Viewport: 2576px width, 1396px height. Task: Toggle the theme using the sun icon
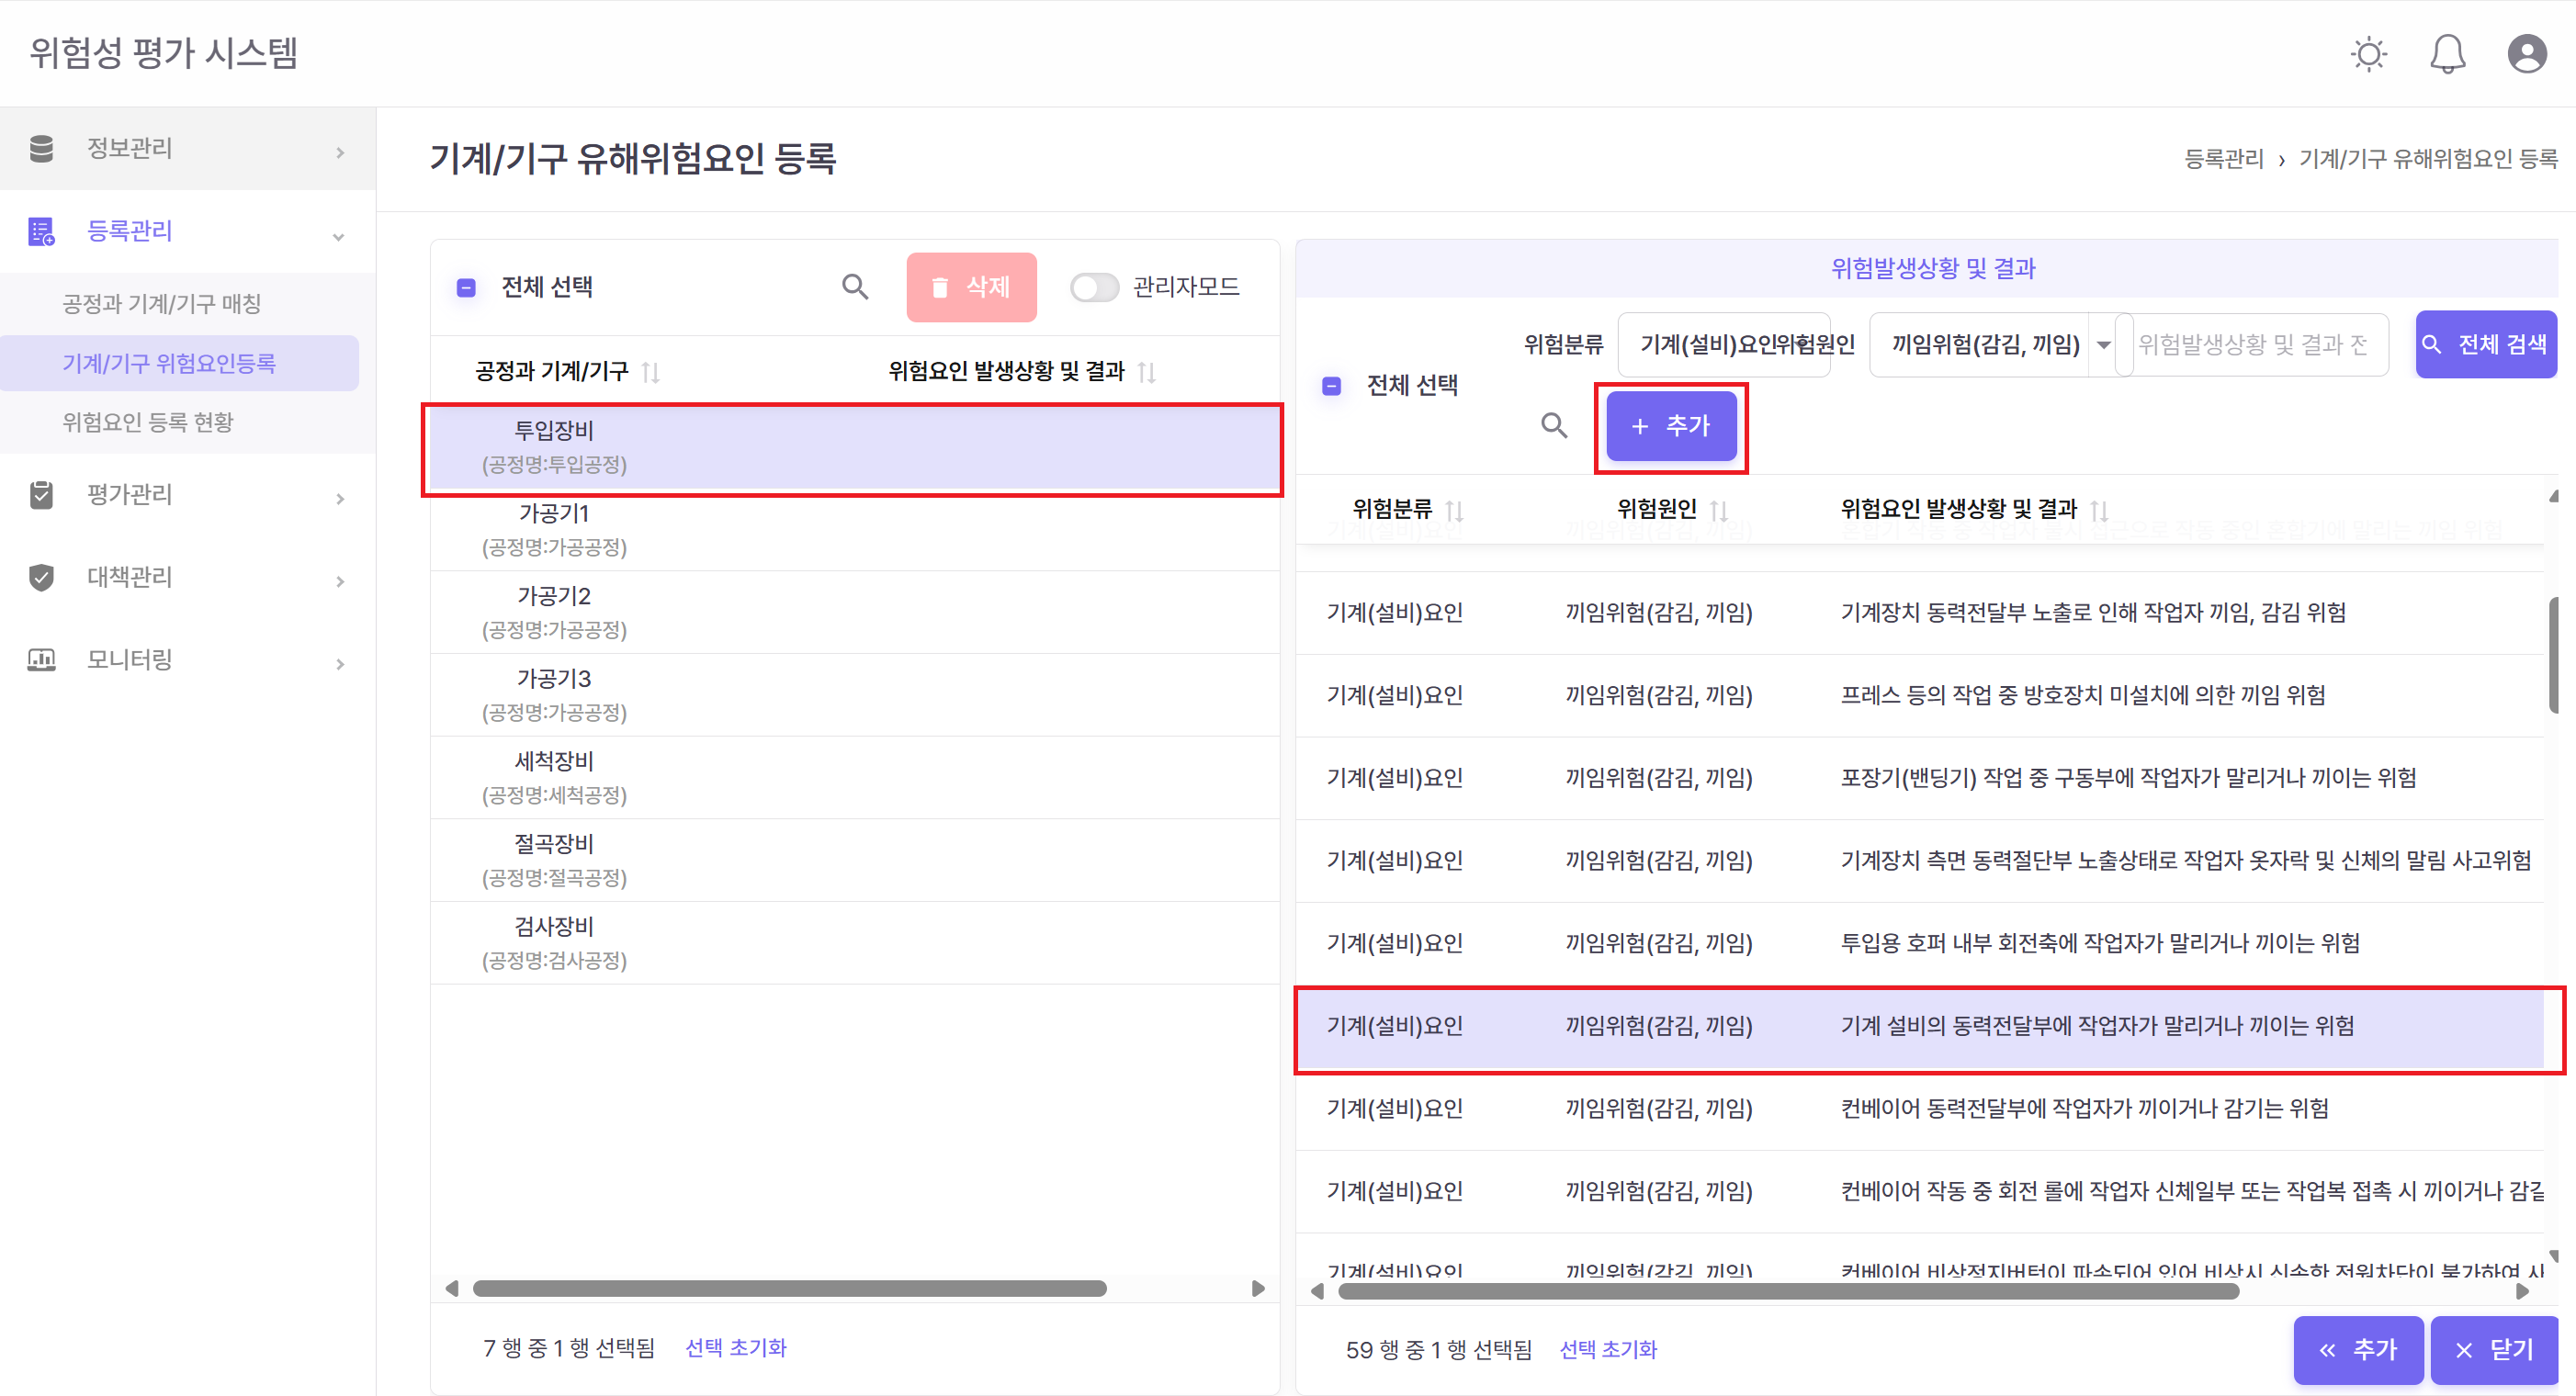pos(2368,53)
